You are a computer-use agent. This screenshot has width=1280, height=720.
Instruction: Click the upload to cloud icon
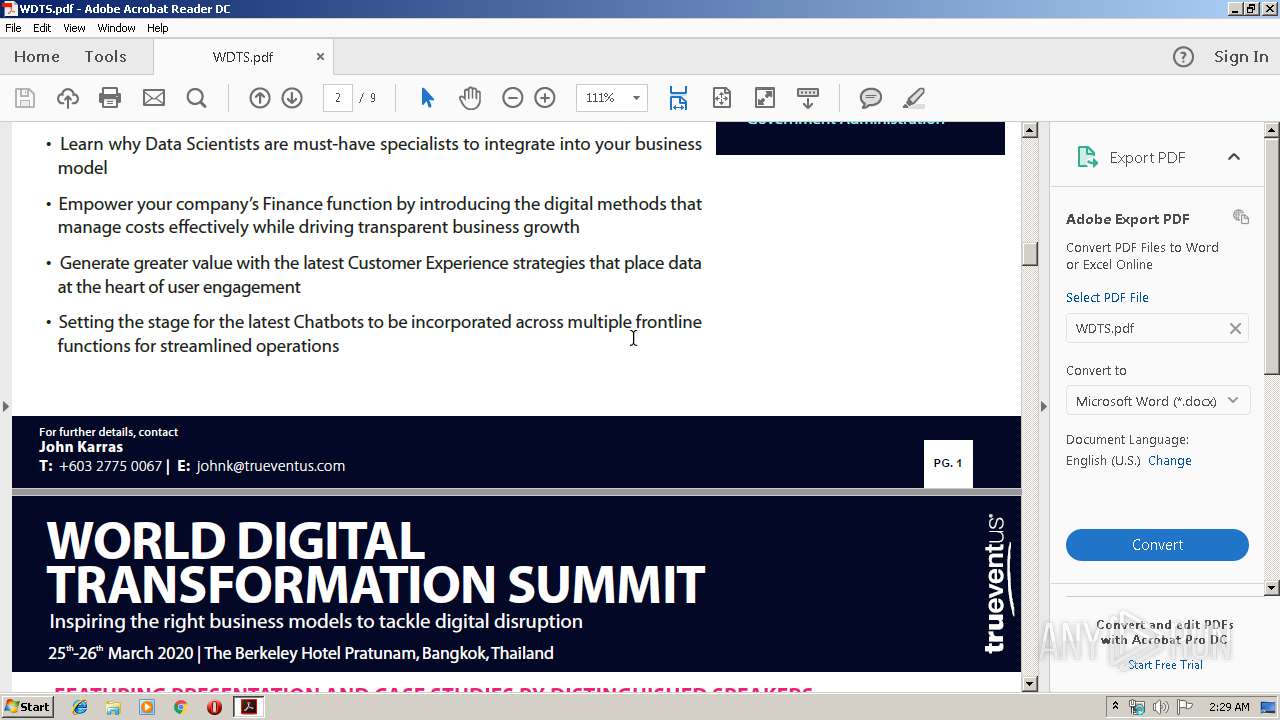click(67, 98)
